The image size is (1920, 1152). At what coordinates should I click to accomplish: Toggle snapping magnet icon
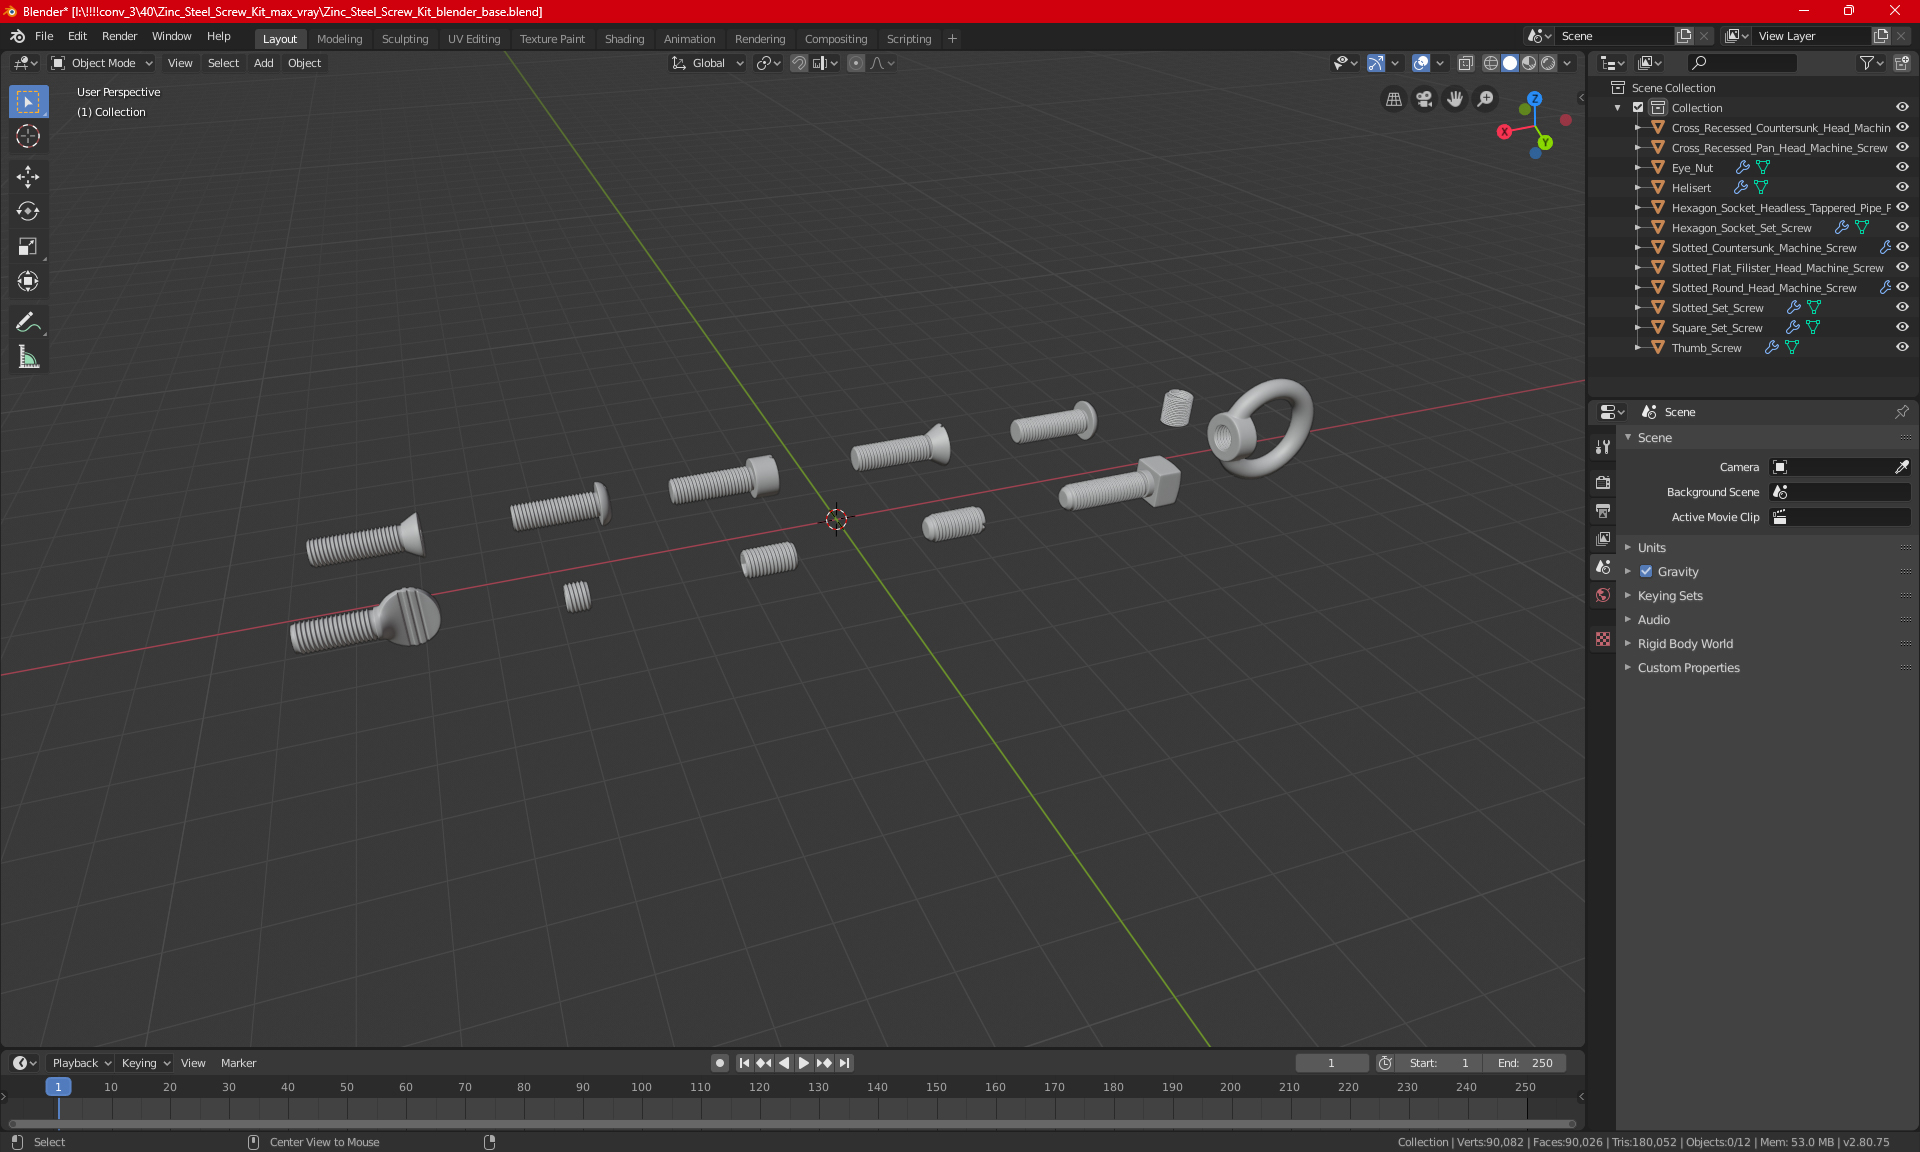pos(798,63)
